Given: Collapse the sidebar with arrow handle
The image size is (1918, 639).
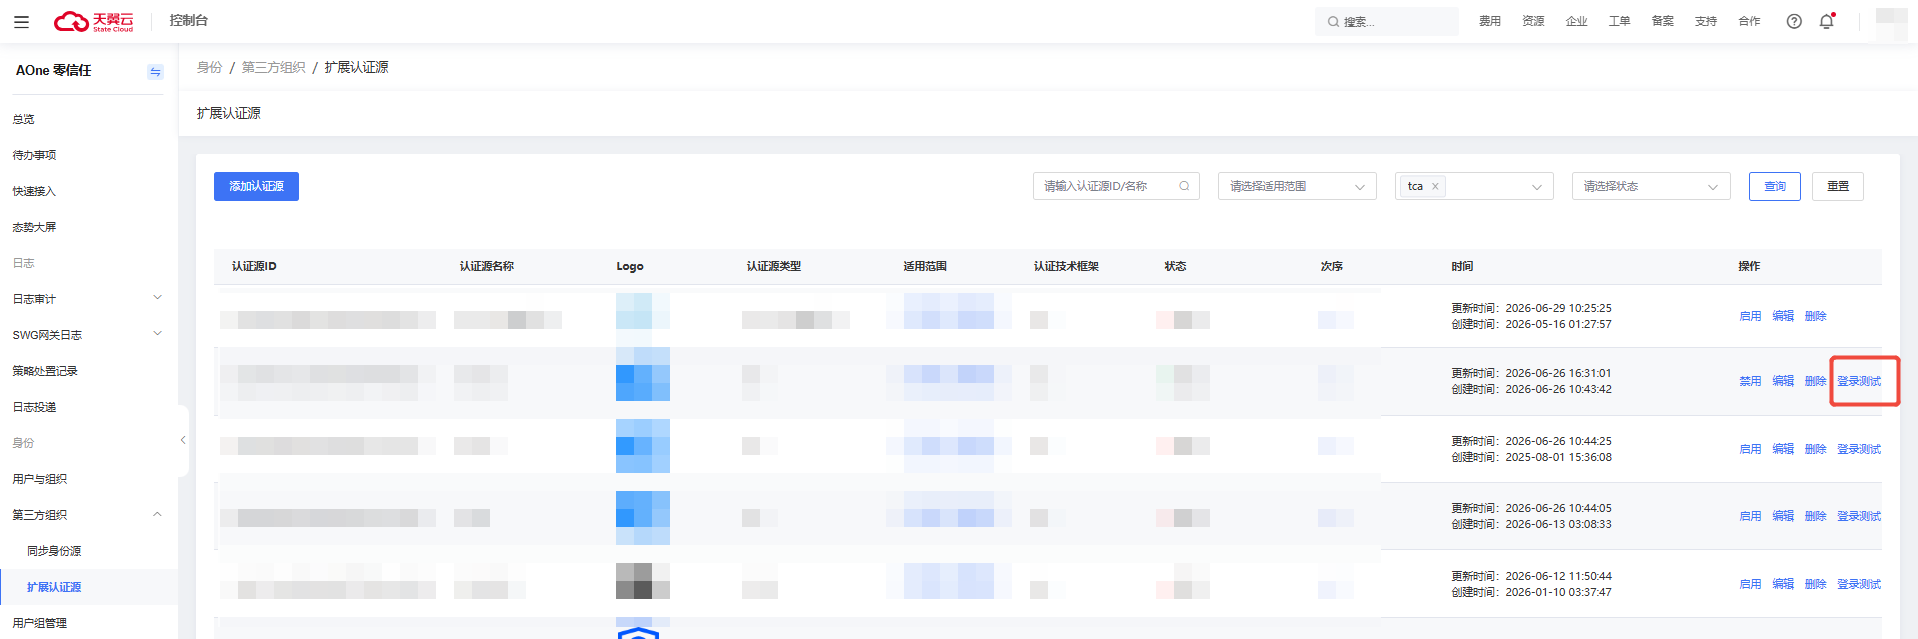Looking at the screenshot, I should [183, 440].
